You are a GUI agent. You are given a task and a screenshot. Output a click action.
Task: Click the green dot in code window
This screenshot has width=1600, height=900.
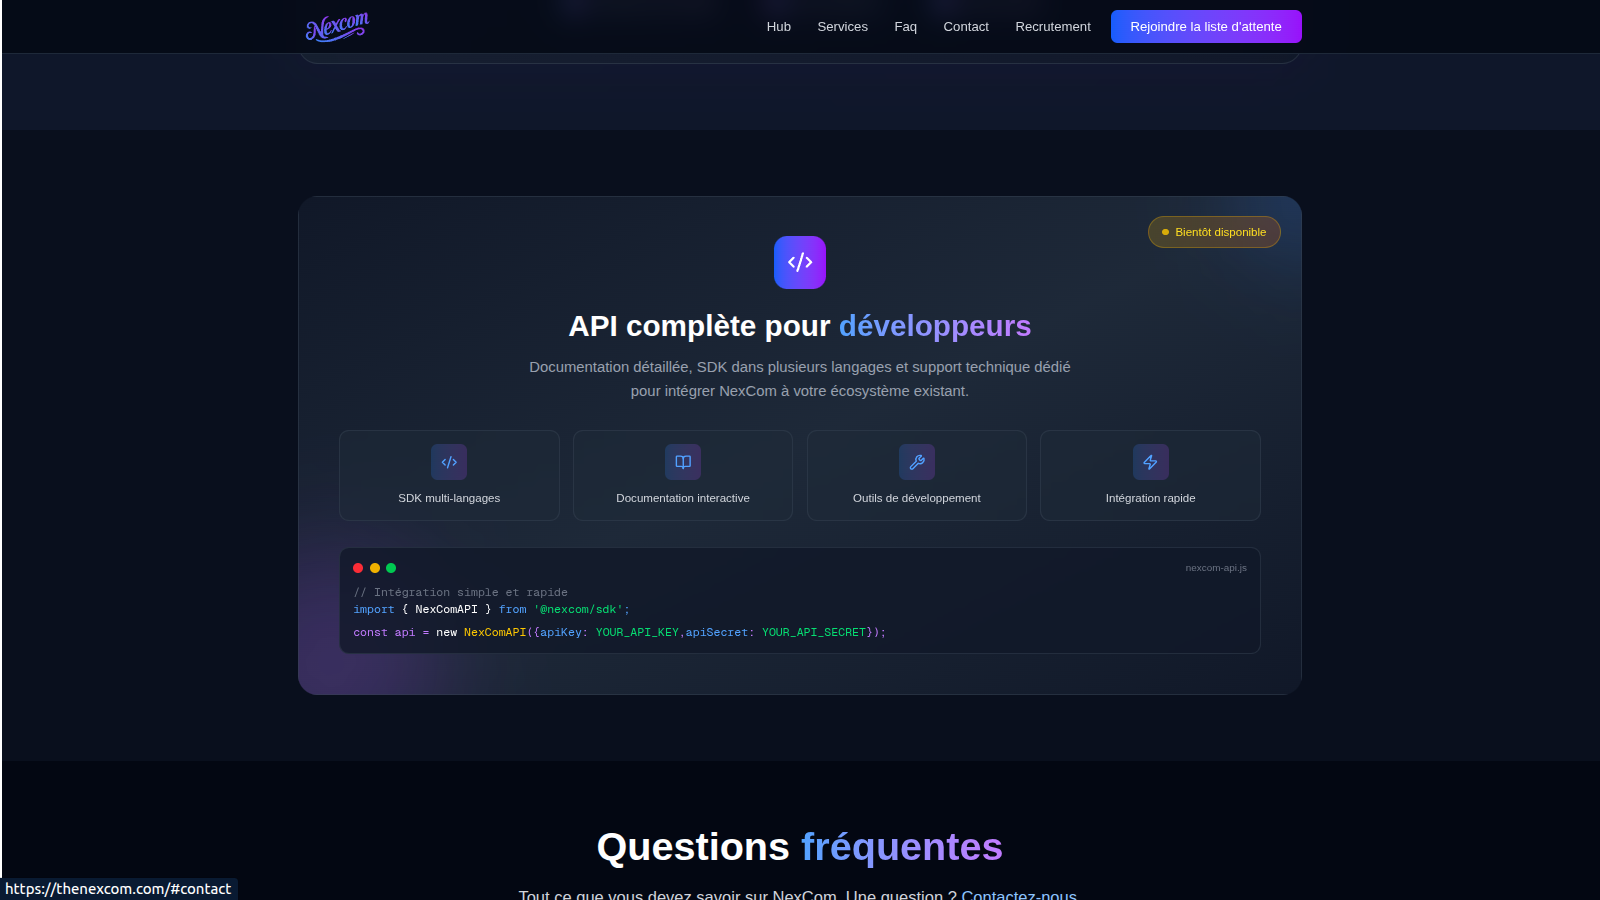coord(391,568)
